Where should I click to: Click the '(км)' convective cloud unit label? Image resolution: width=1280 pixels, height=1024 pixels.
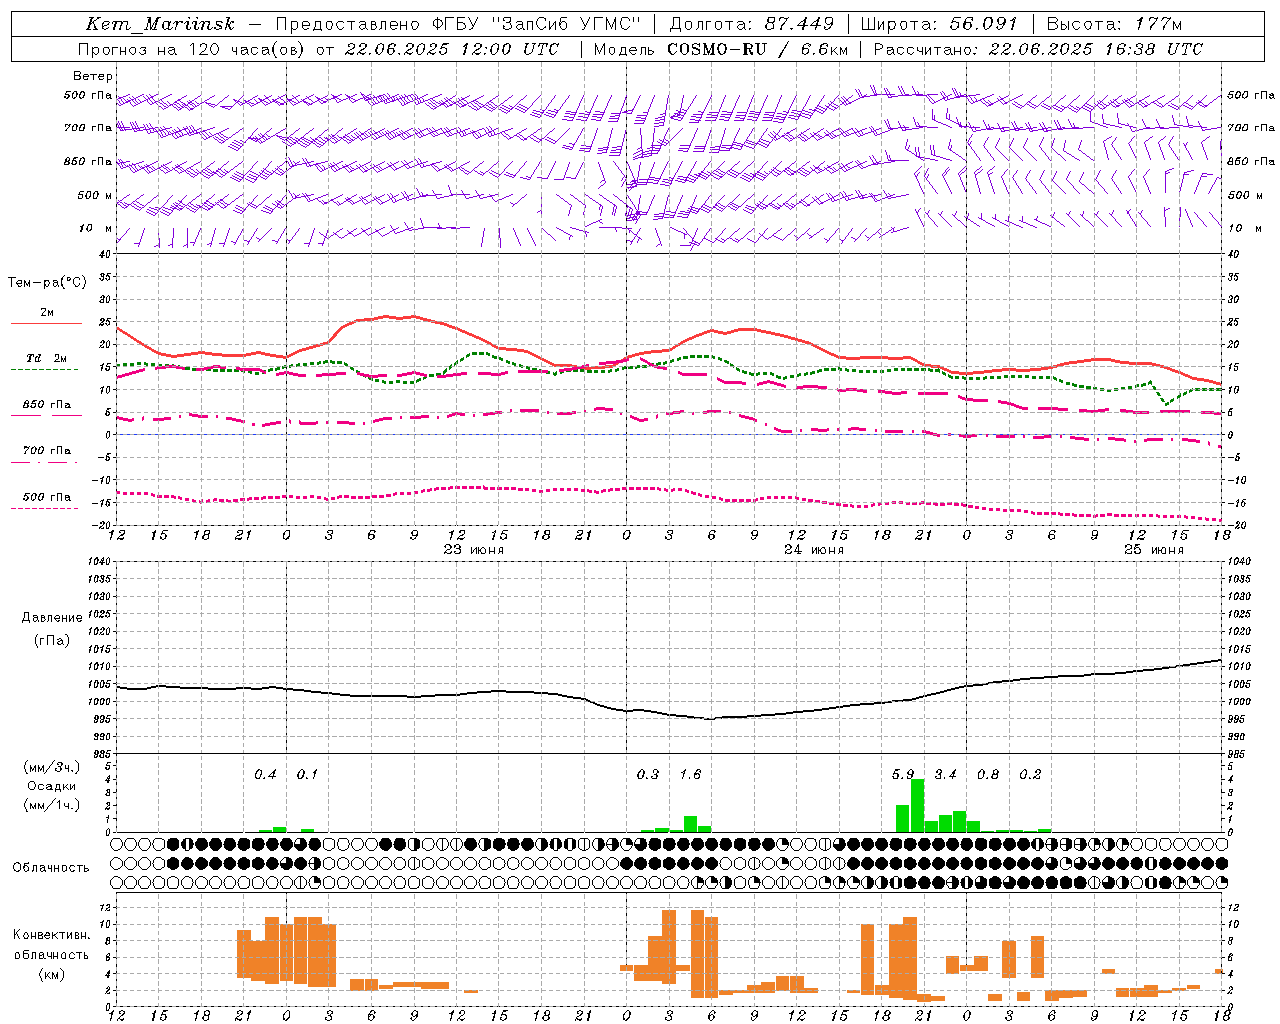pyautogui.click(x=52, y=974)
